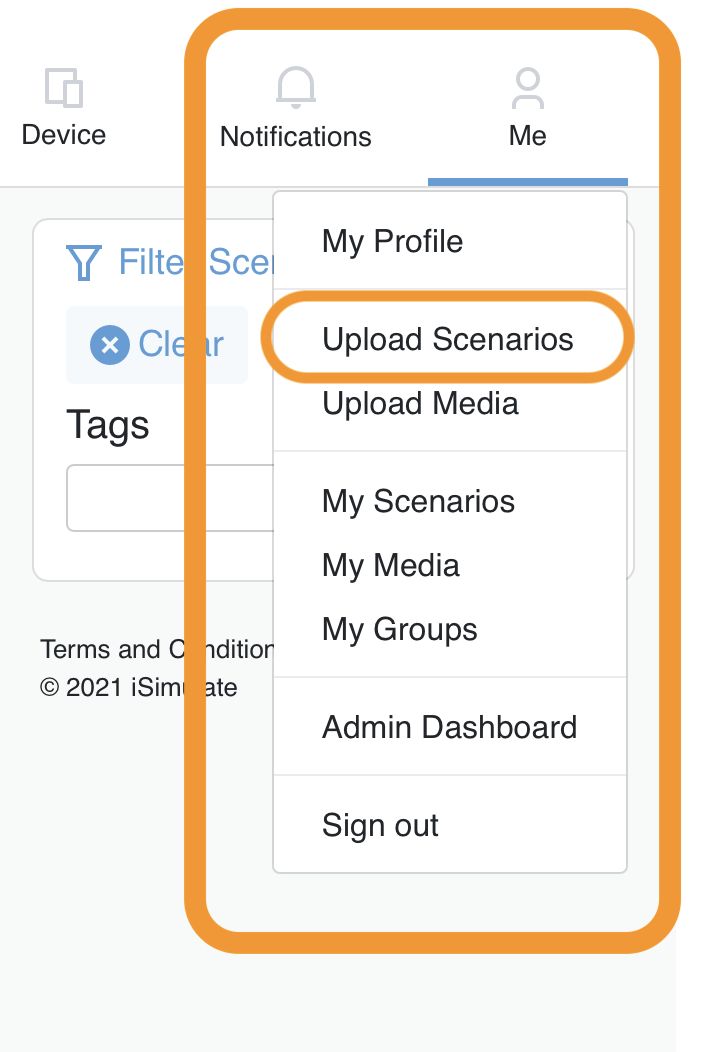The width and height of the screenshot is (701, 1052).
Task: Open the Filter Scenarios panel
Action: pyautogui.click(x=170, y=262)
